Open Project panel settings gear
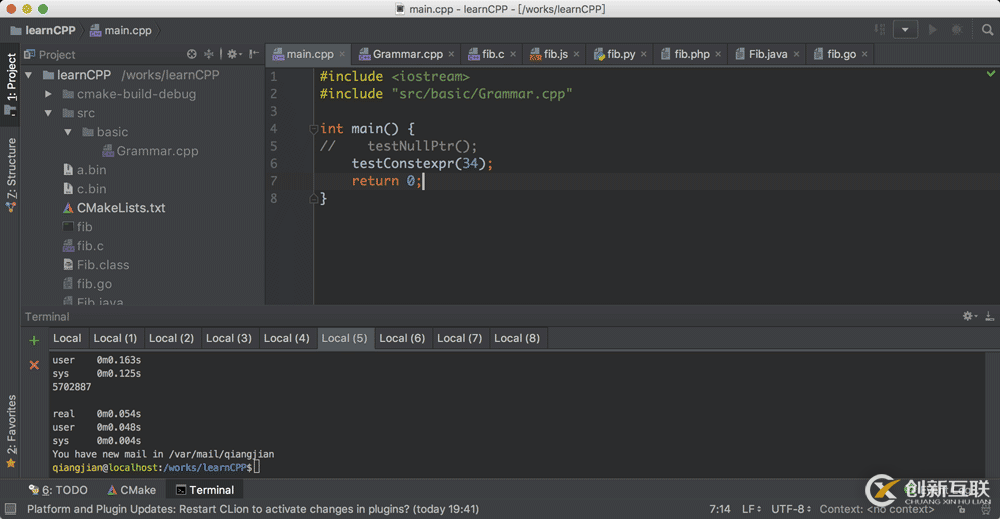The image size is (1000, 519). coord(234,54)
